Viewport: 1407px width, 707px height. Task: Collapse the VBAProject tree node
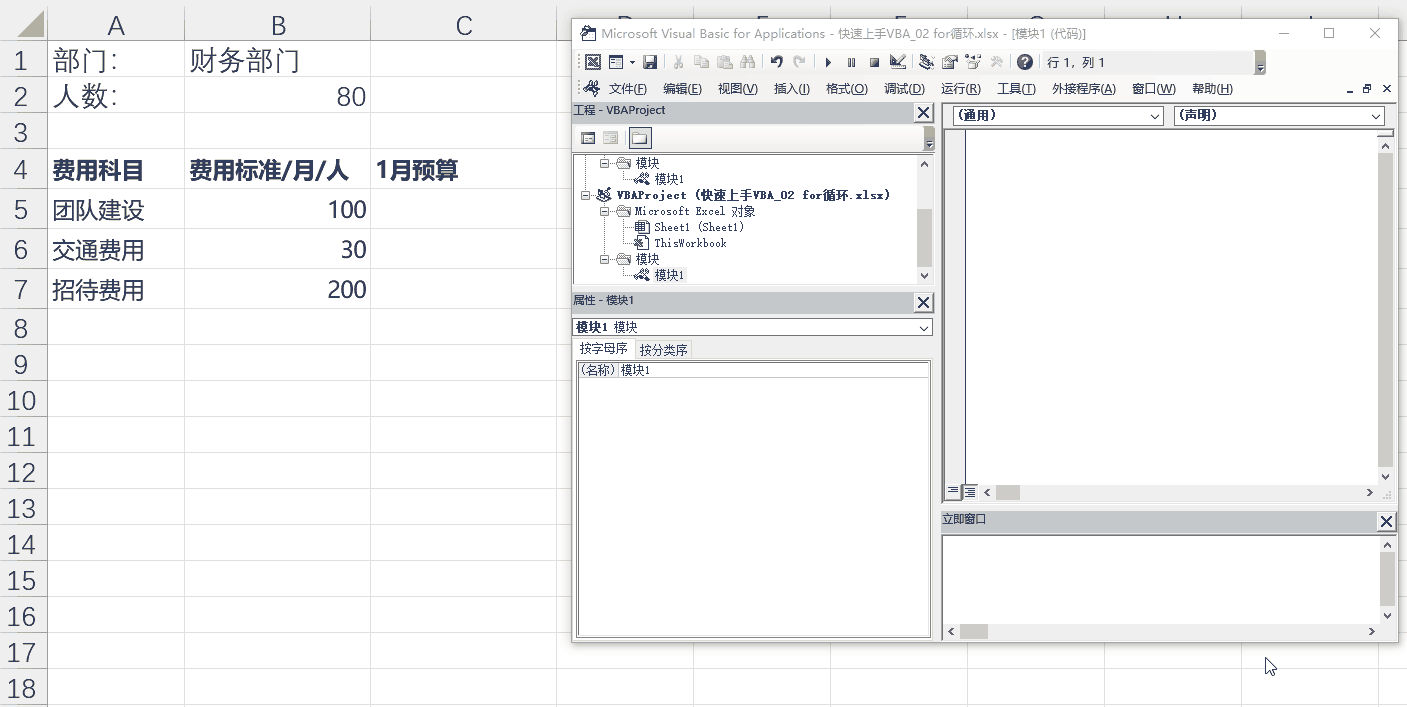pyautogui.click(x=585, y=195)
